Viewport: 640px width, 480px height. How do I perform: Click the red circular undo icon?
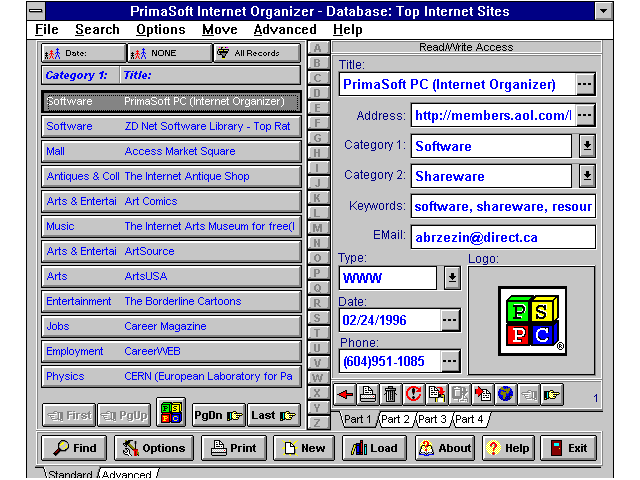[x=413, y=394]
